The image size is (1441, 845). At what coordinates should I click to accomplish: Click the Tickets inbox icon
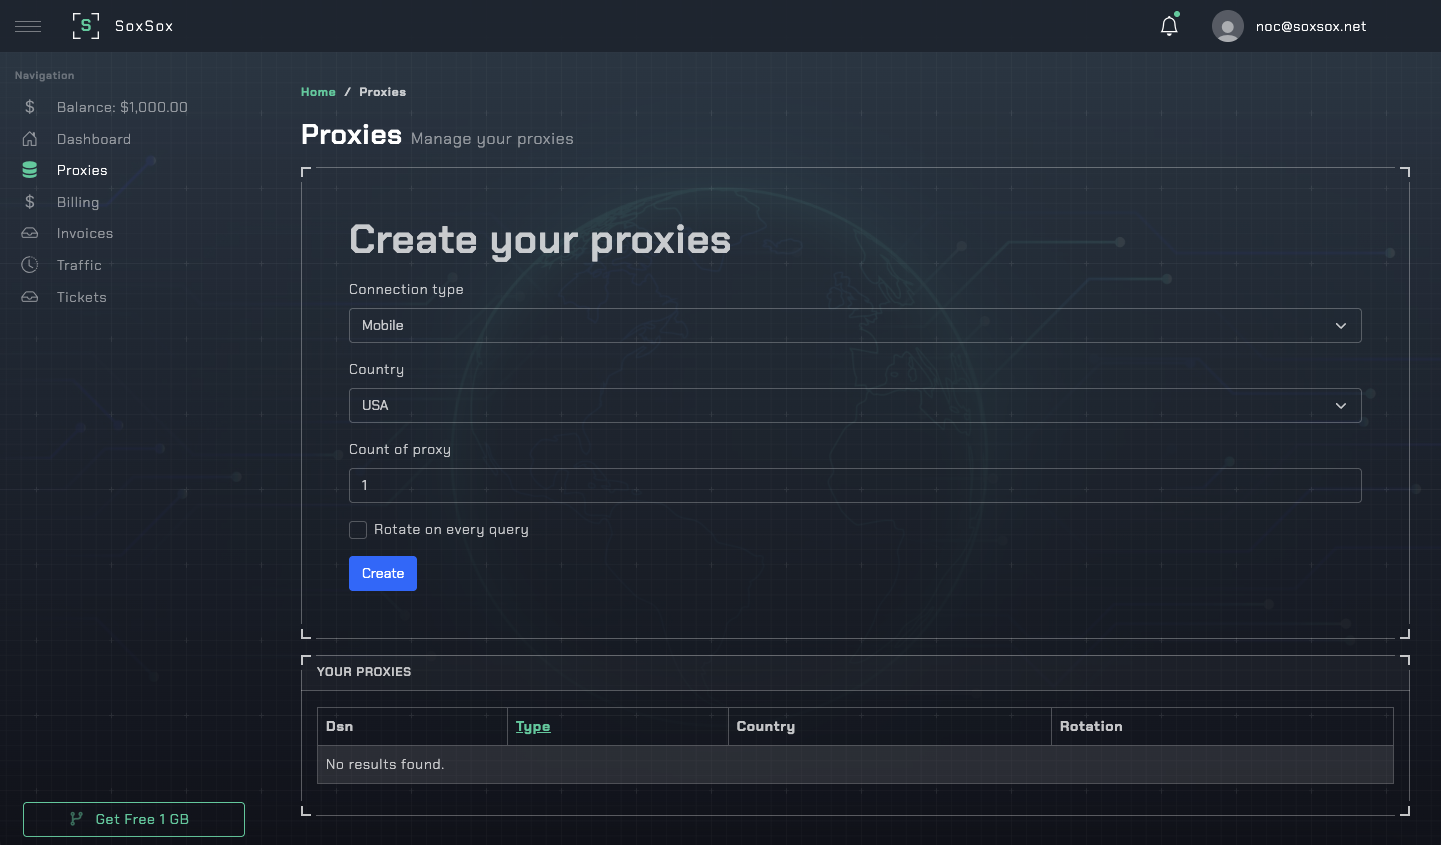pyautogui.click(x=30, y=297)
